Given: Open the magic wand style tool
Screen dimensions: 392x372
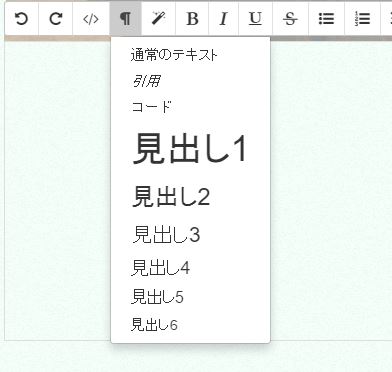Looking at the screenshot, I should 159,19.
